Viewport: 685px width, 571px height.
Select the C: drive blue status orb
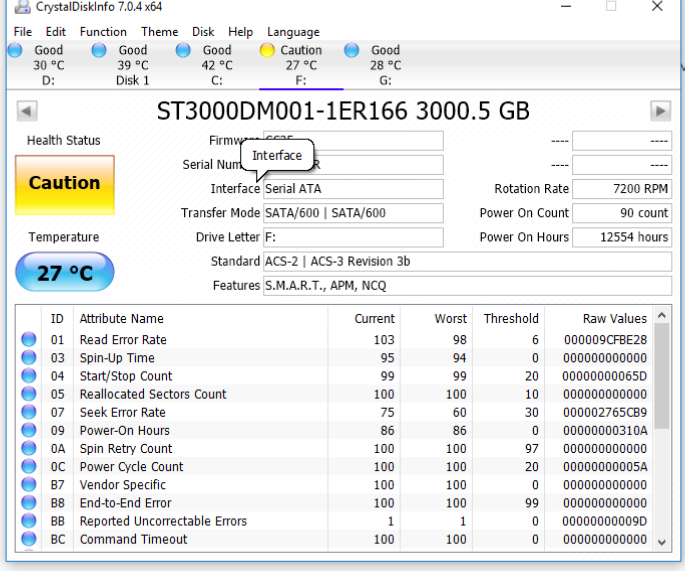183,50
